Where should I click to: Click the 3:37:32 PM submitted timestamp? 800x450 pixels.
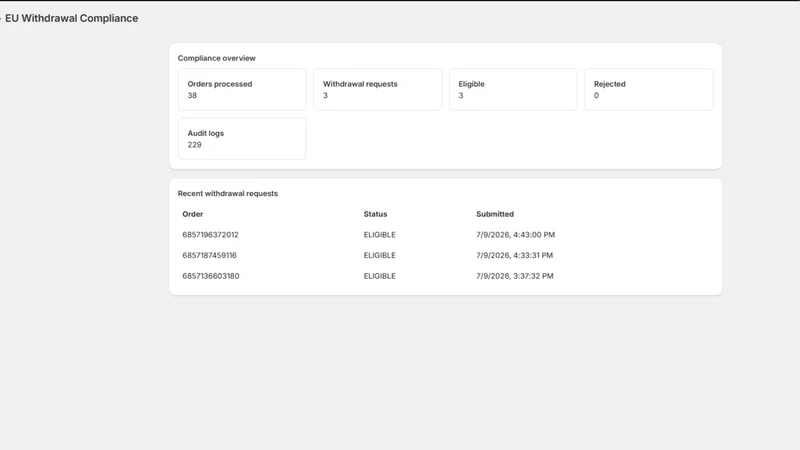point(515,276)
